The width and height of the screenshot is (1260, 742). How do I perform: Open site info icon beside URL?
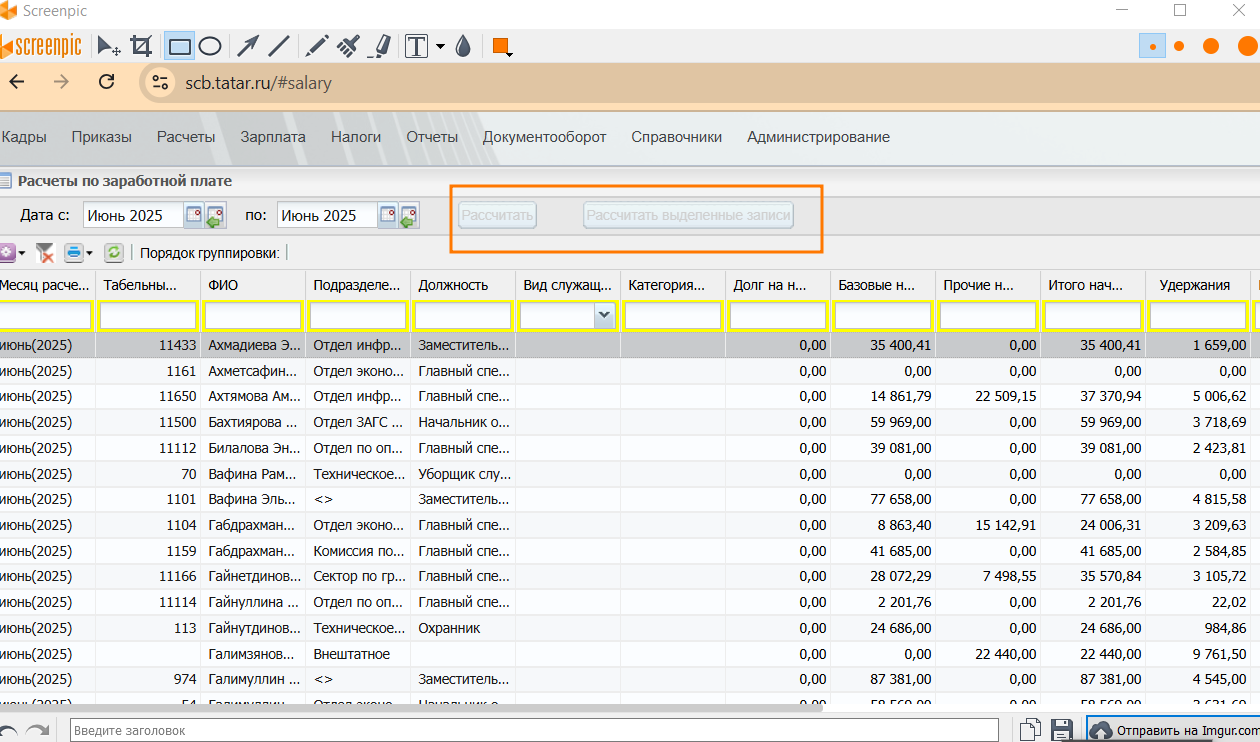pos(158,83)
